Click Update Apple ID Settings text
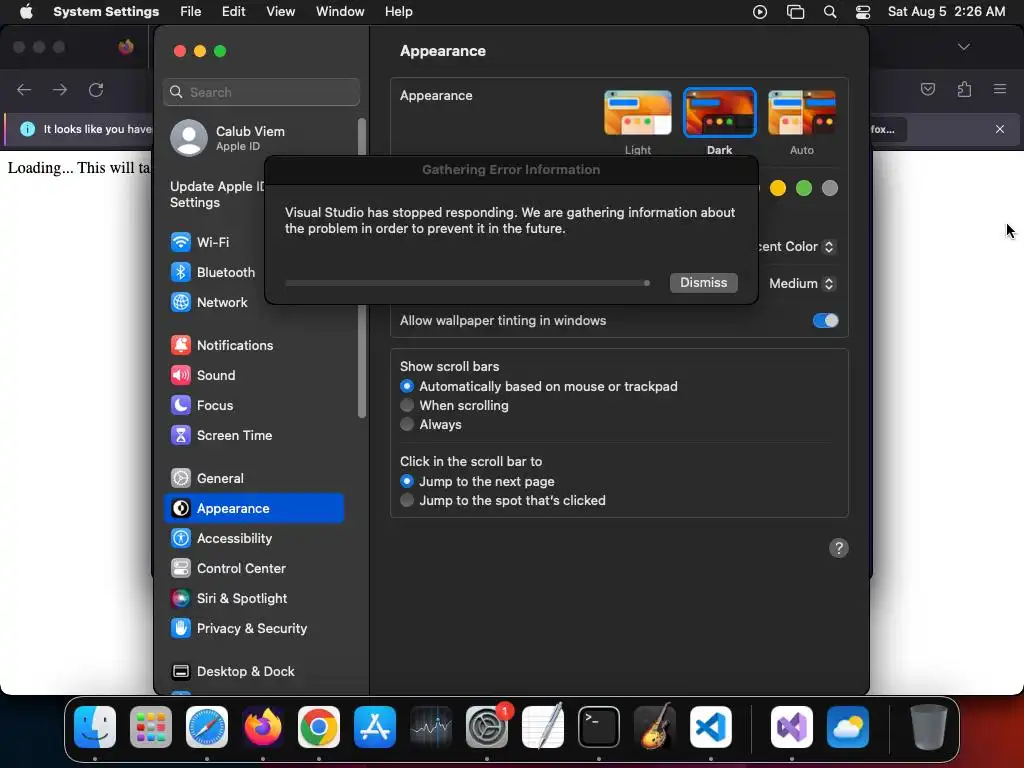 tap(217, 195)
